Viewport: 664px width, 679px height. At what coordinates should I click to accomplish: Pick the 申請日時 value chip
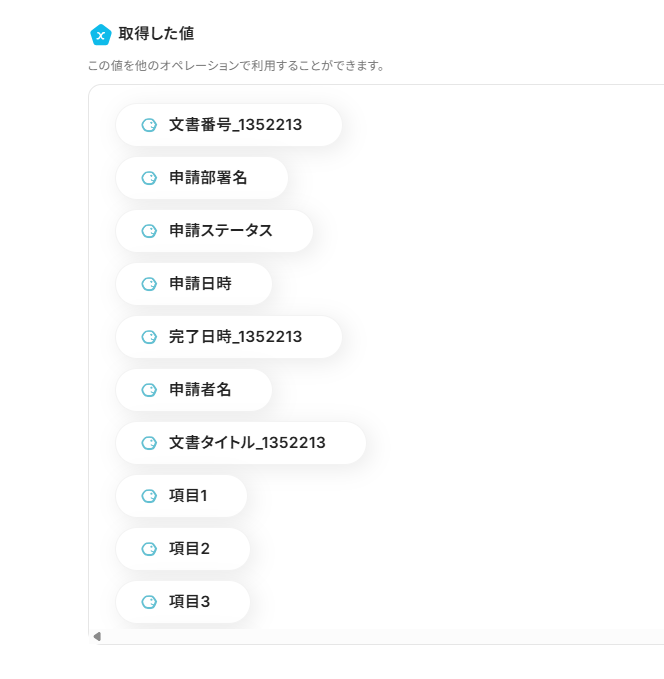click(200, 284)
